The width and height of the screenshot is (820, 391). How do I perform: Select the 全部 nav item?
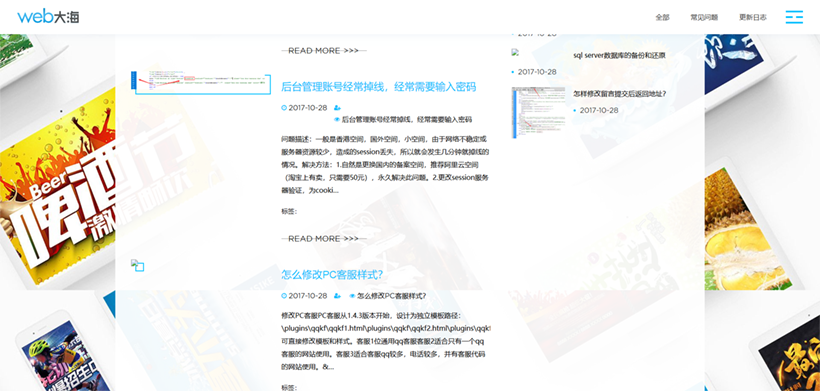pyautogui.click(x=662, y=17)
